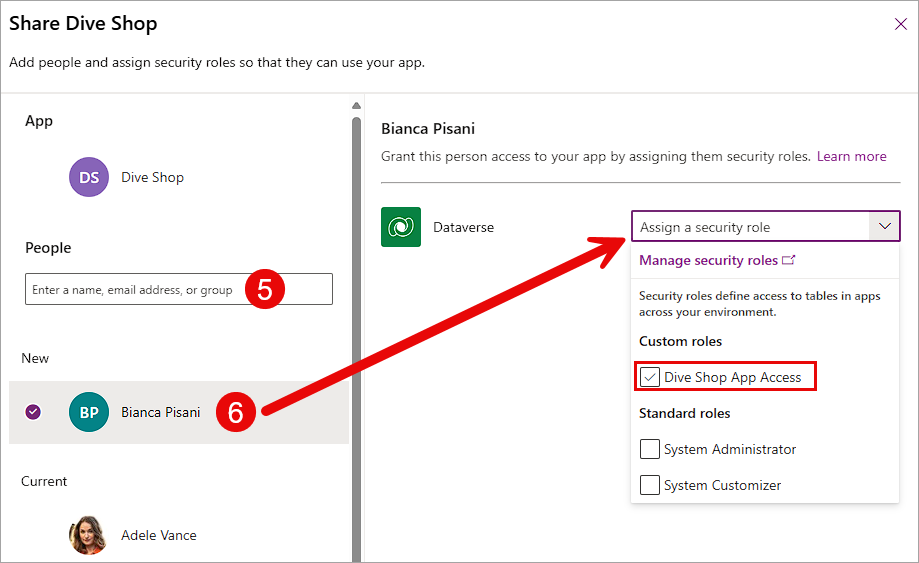Uncheck the Dive Shop App Access role

(x=649, y=377)
